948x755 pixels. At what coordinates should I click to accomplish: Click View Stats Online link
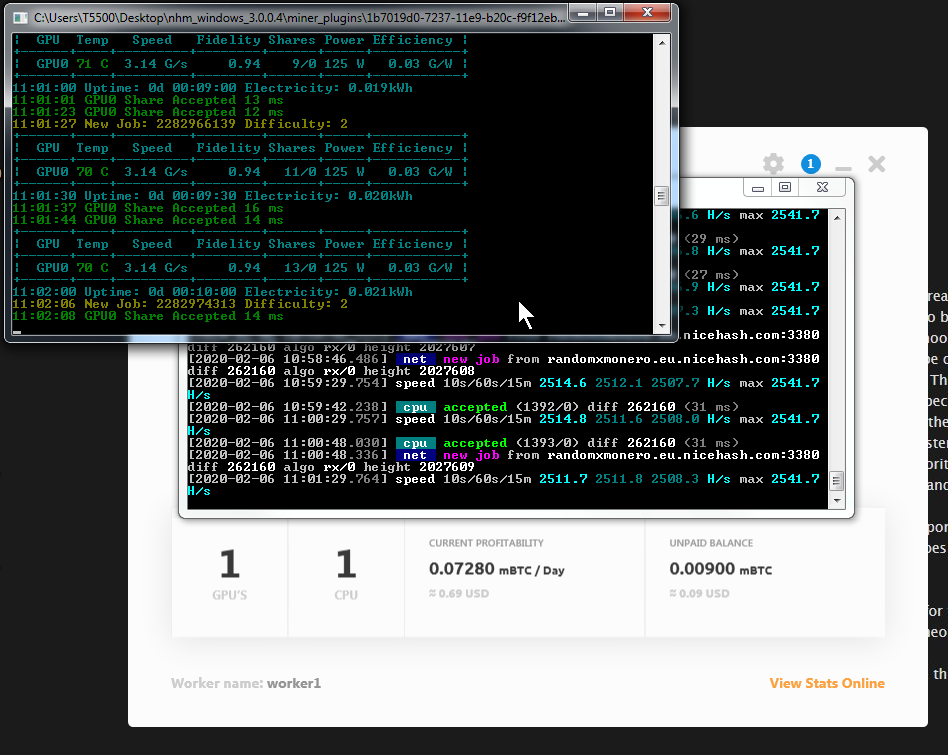point(826,683)
